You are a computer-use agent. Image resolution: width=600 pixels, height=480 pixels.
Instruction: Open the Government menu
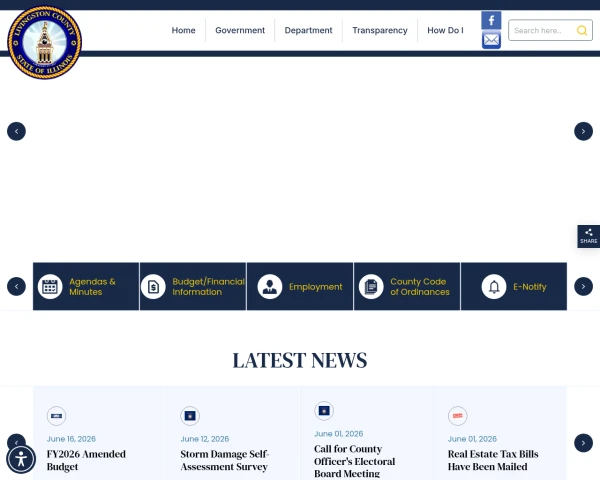[x=240, y=30]
